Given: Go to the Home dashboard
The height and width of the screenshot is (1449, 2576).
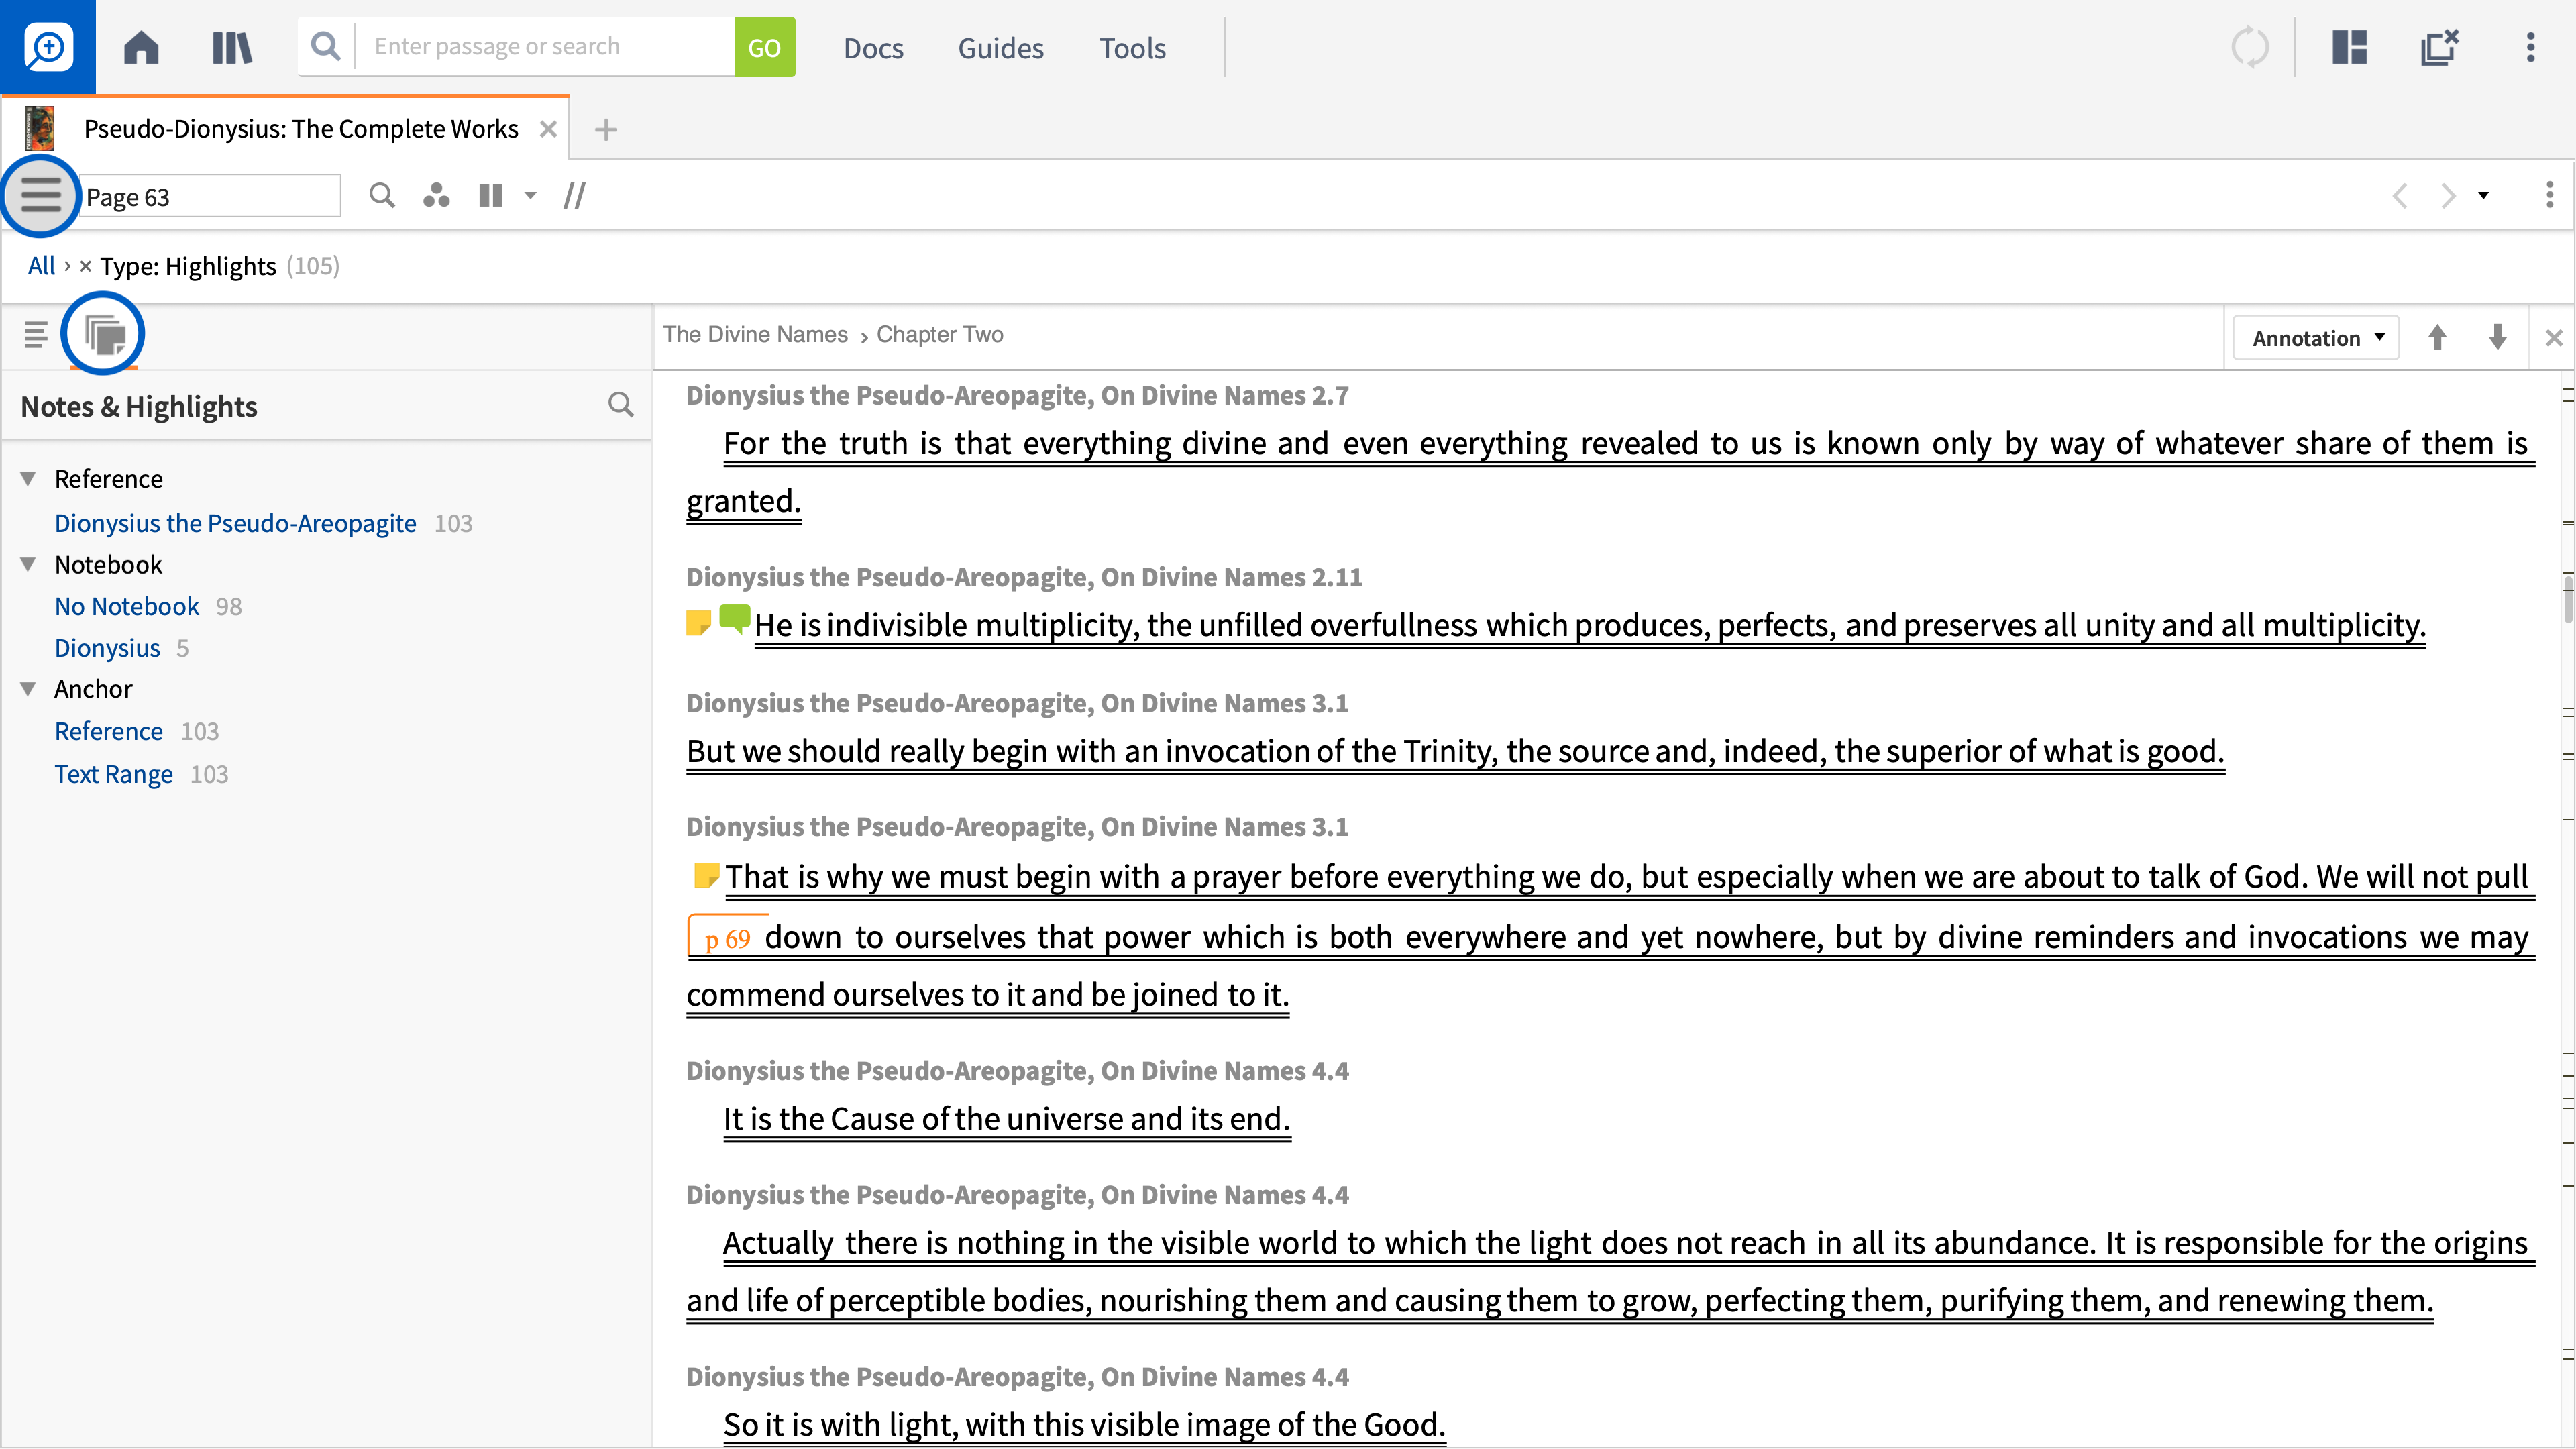Looking at the screenshot, I should pos(141,47).
